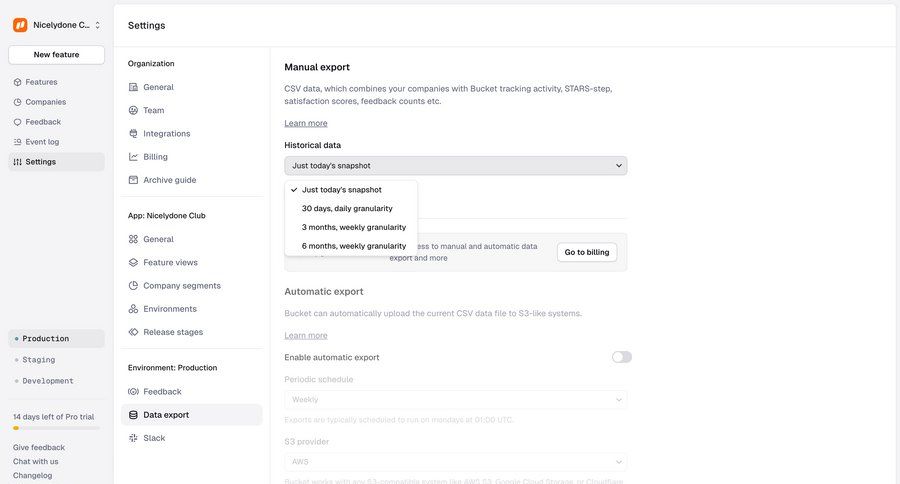Switch to the Staging environment
The image size is (900, 484).
click(39, 360)
